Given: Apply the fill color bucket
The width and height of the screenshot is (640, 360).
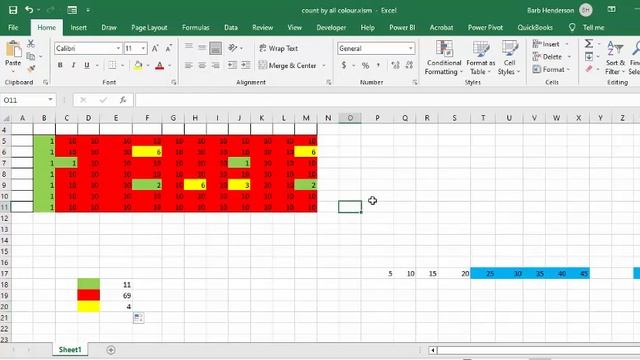Looking at the screenshot, I should (x=138, y=65).
